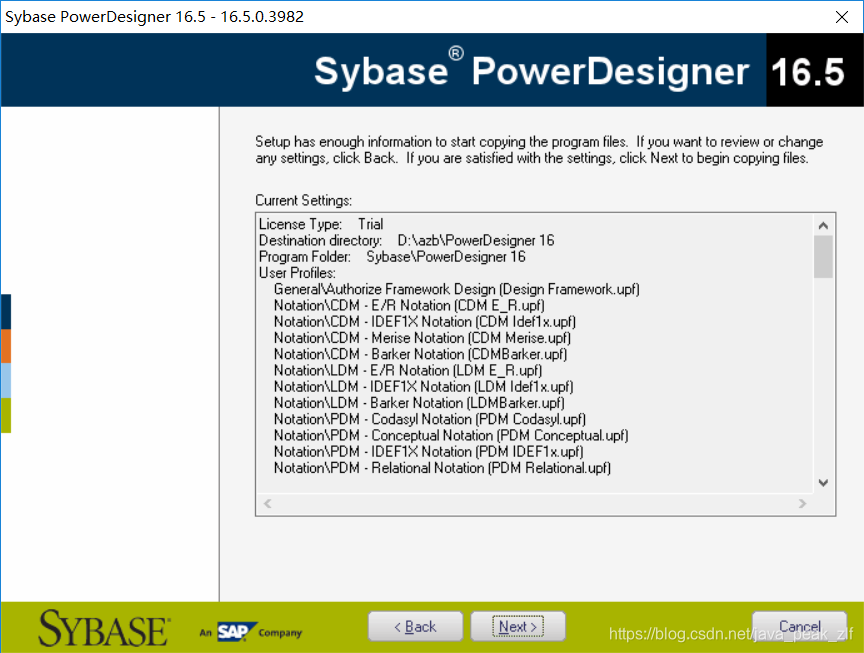
Task: Click the 'Current Settings:' label
Action: tap(304, 201)
